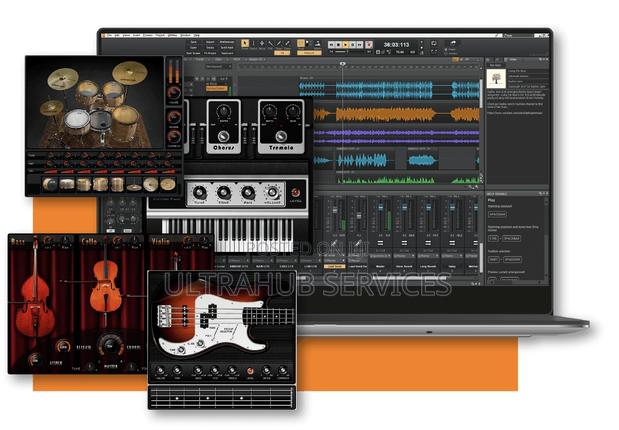The image size is (619, 430).
Task: Click the Chorus pedal depth knob
Action: tap(223, 112)
